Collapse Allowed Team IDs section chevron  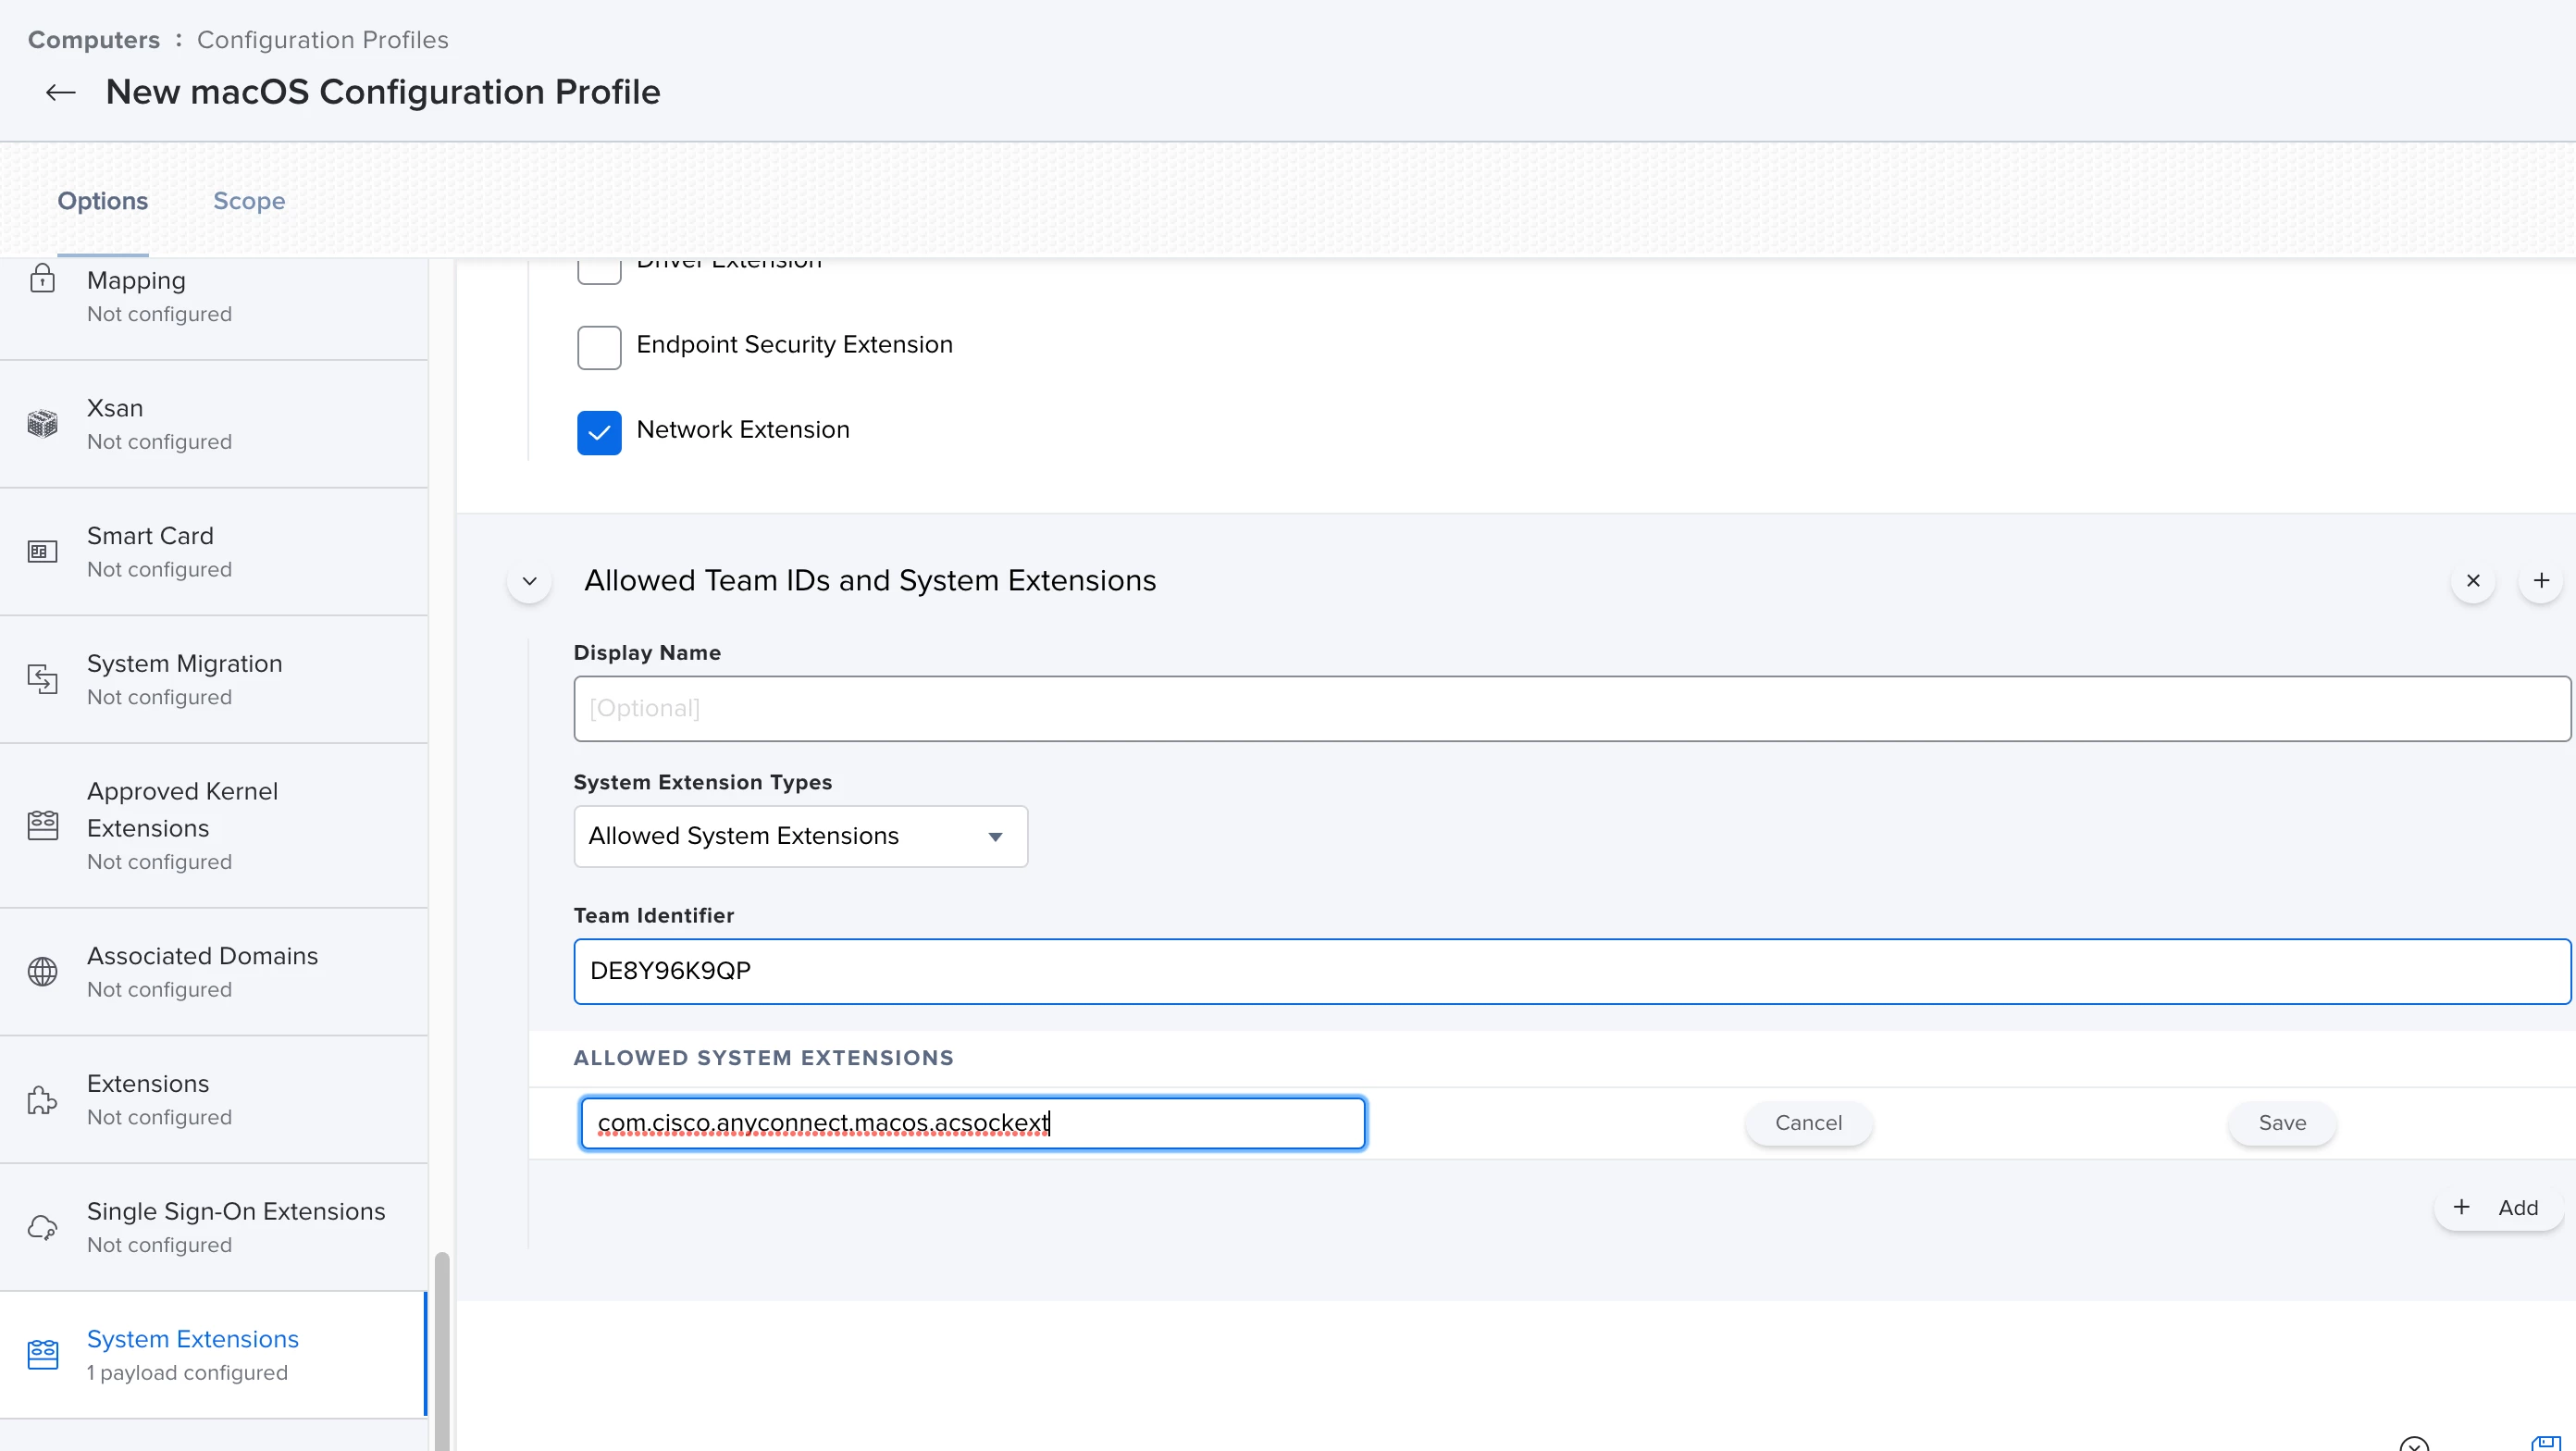530,581
